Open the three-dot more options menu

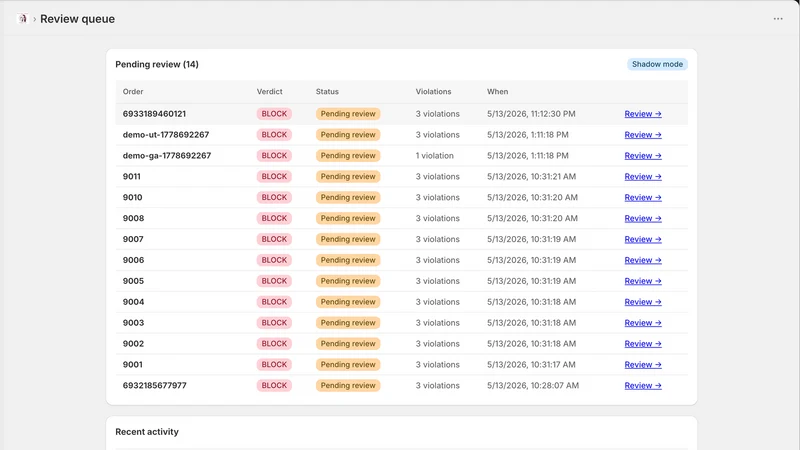coord(778,19)
